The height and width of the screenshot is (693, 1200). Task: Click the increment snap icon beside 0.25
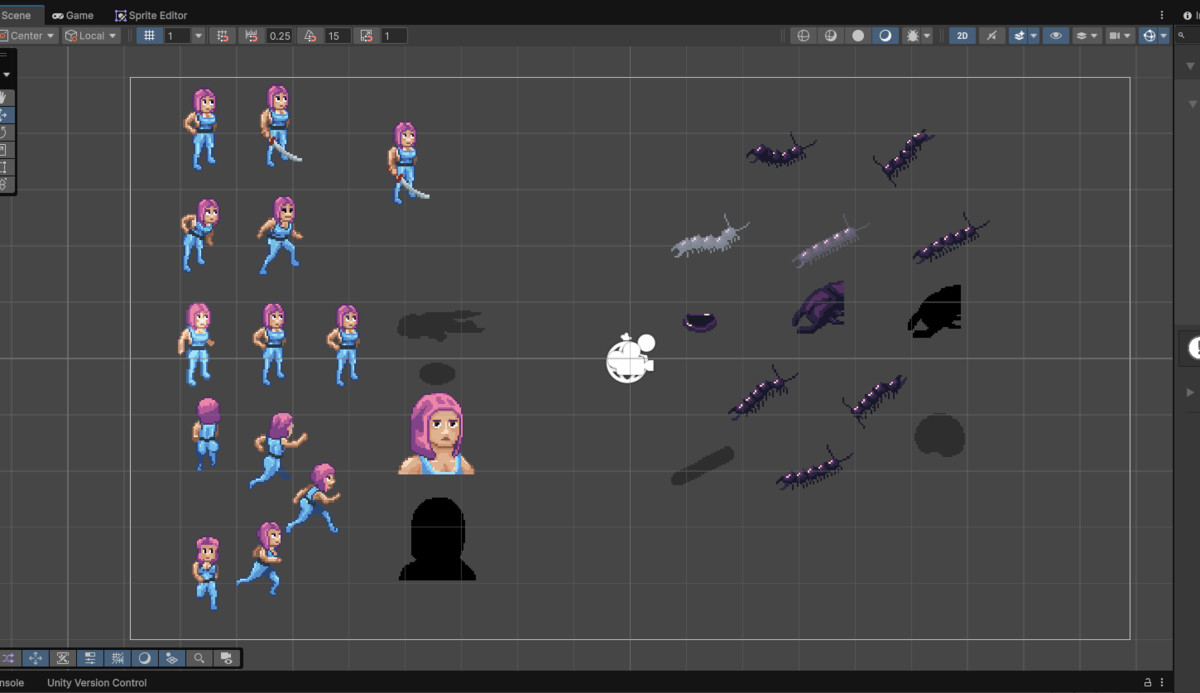coord(251,36)
